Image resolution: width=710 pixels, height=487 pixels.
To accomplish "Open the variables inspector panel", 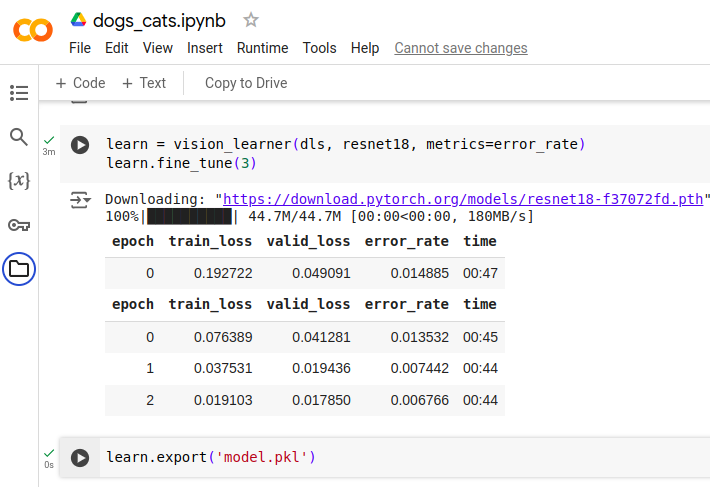I will coord(19,181).
